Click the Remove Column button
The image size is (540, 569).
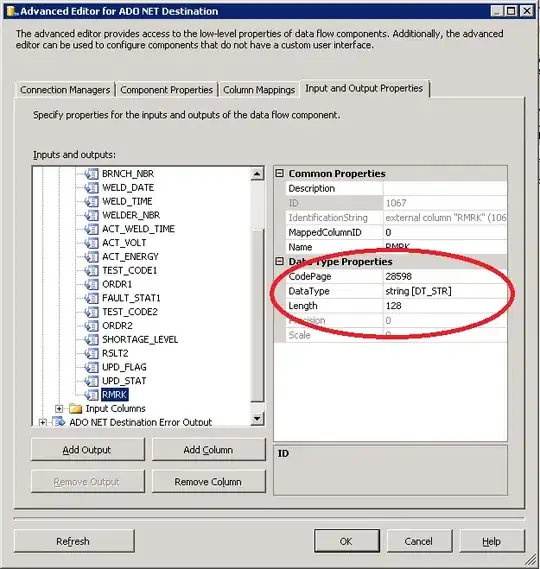pyautogui.click(x=208, y=482)
